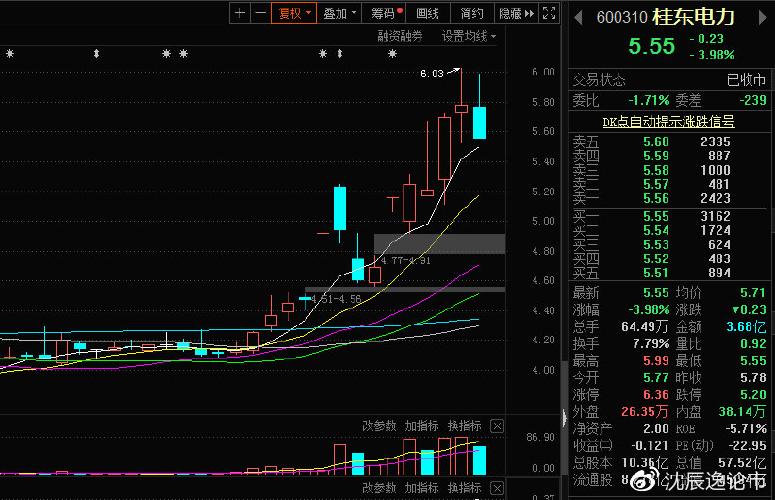This screenshot has height=500, width=775.
Task: Select the 5.56 sell-one order row
Action: (669, 199)
